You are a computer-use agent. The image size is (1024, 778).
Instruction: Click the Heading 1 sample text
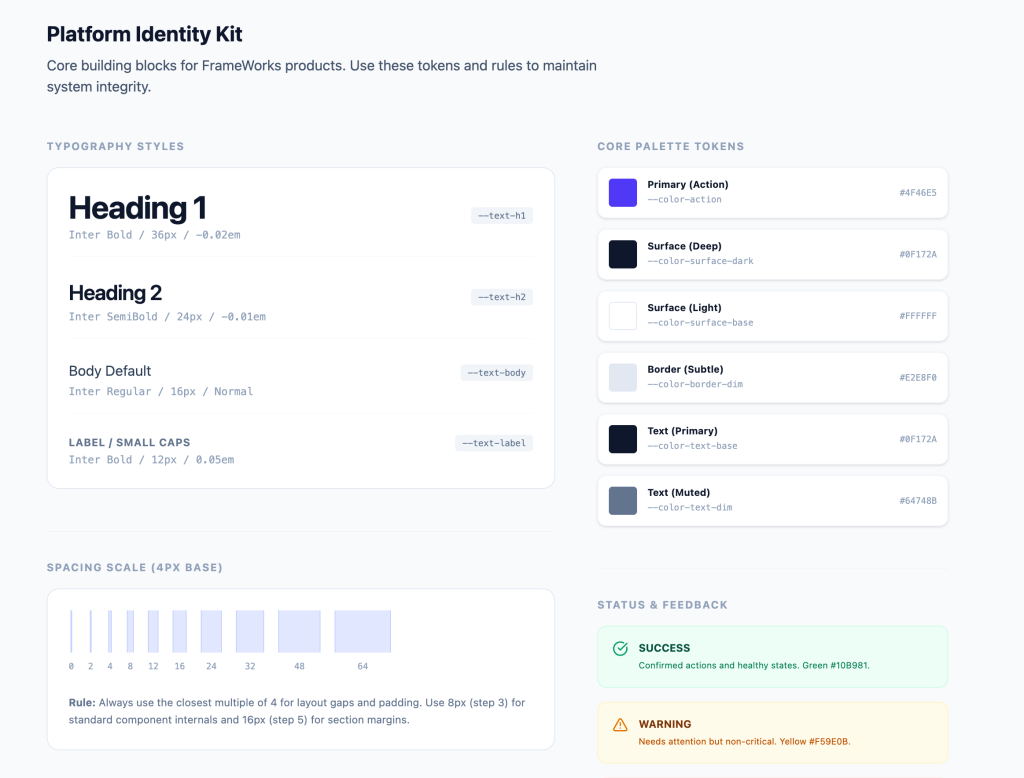137,208
